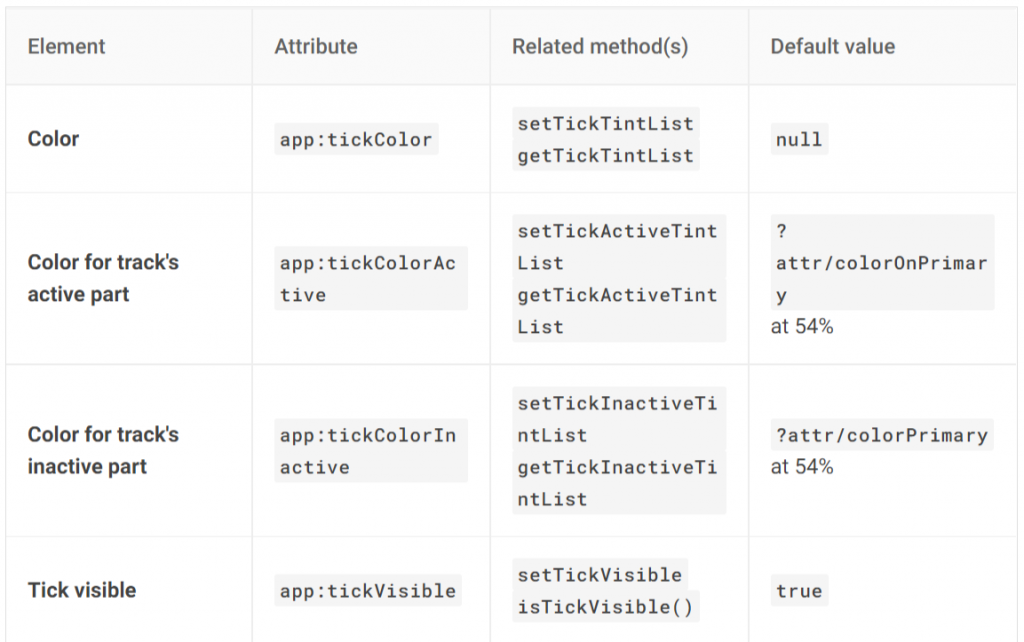Select the "Default value" column header
Image resolution: width=1024 pixels, height=642 pixels.
tap(832, 47)
